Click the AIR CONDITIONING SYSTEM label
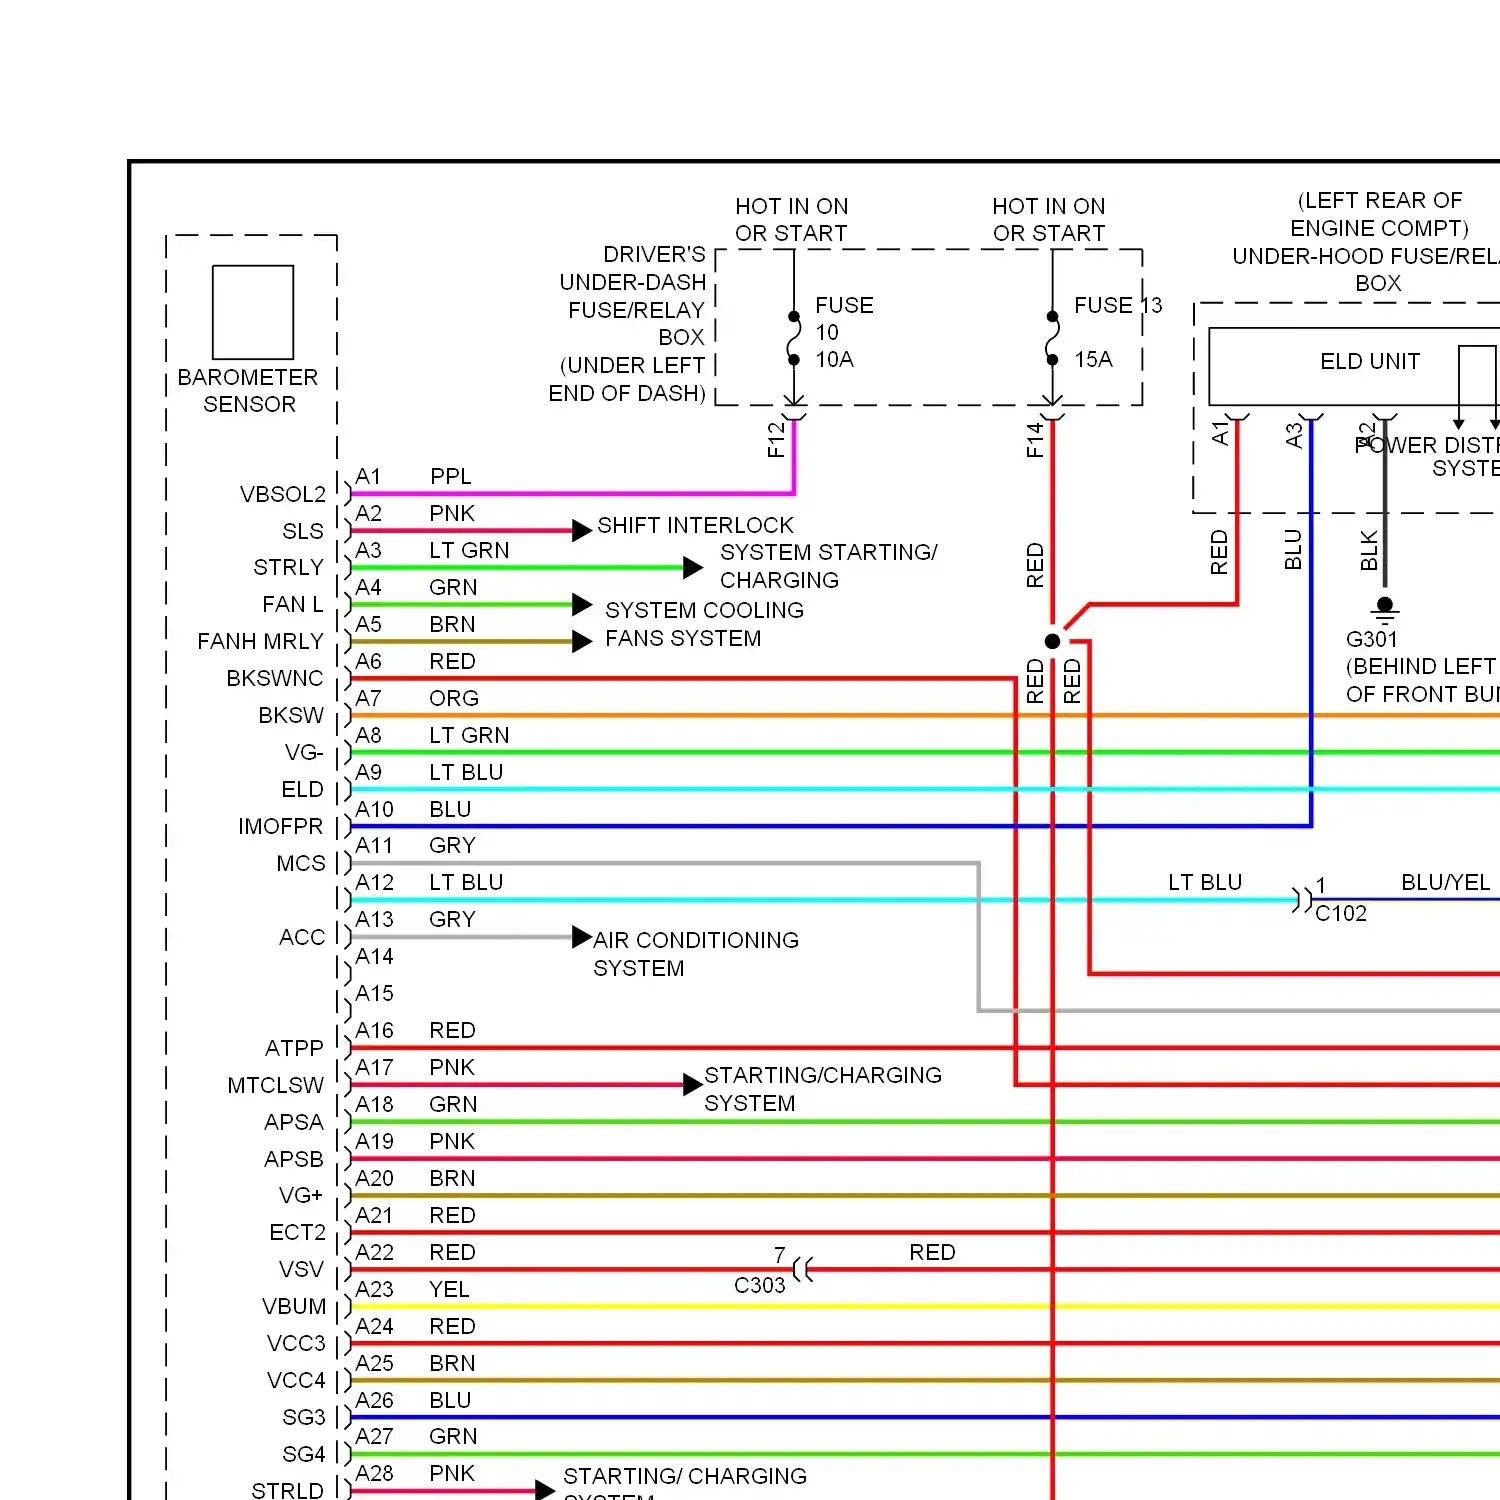 tap(696, 954)
